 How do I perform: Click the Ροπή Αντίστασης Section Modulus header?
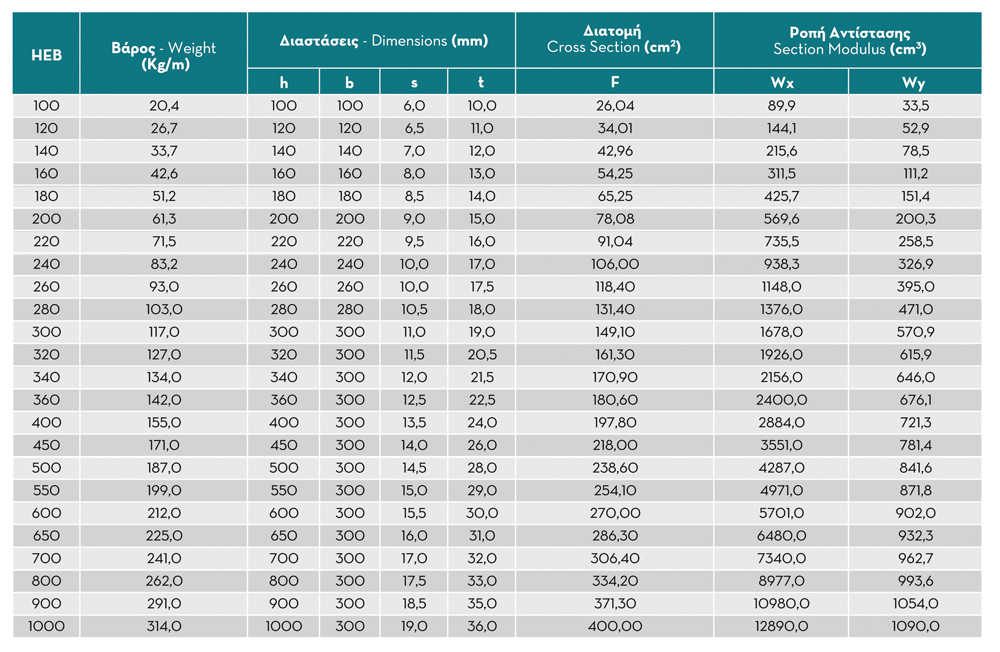point(849,41)
